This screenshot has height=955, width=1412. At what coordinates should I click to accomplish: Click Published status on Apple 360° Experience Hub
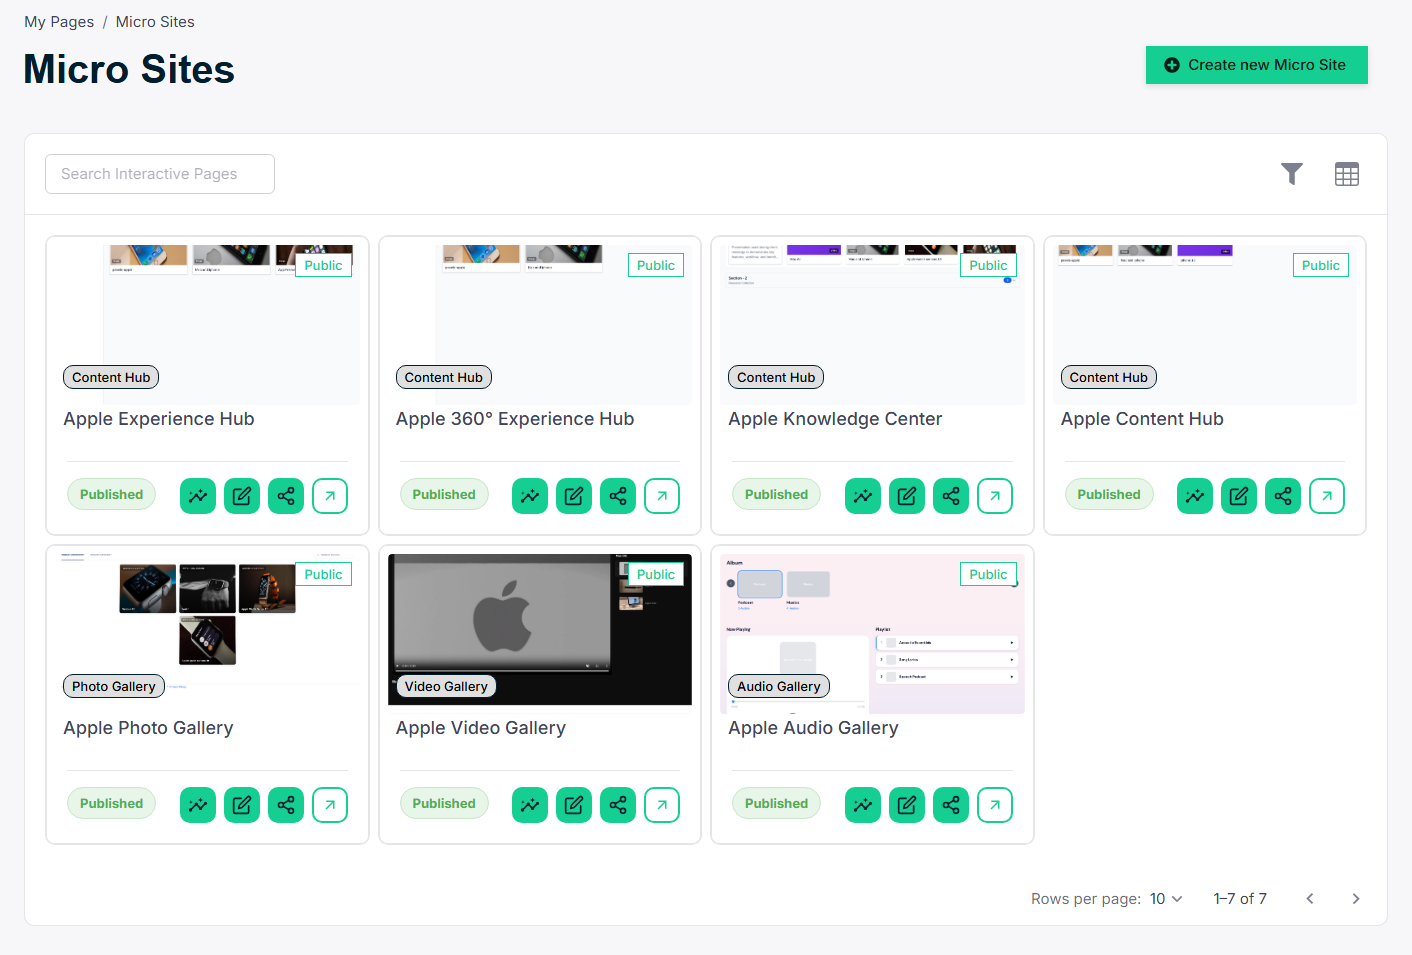(x=444, y=495)
